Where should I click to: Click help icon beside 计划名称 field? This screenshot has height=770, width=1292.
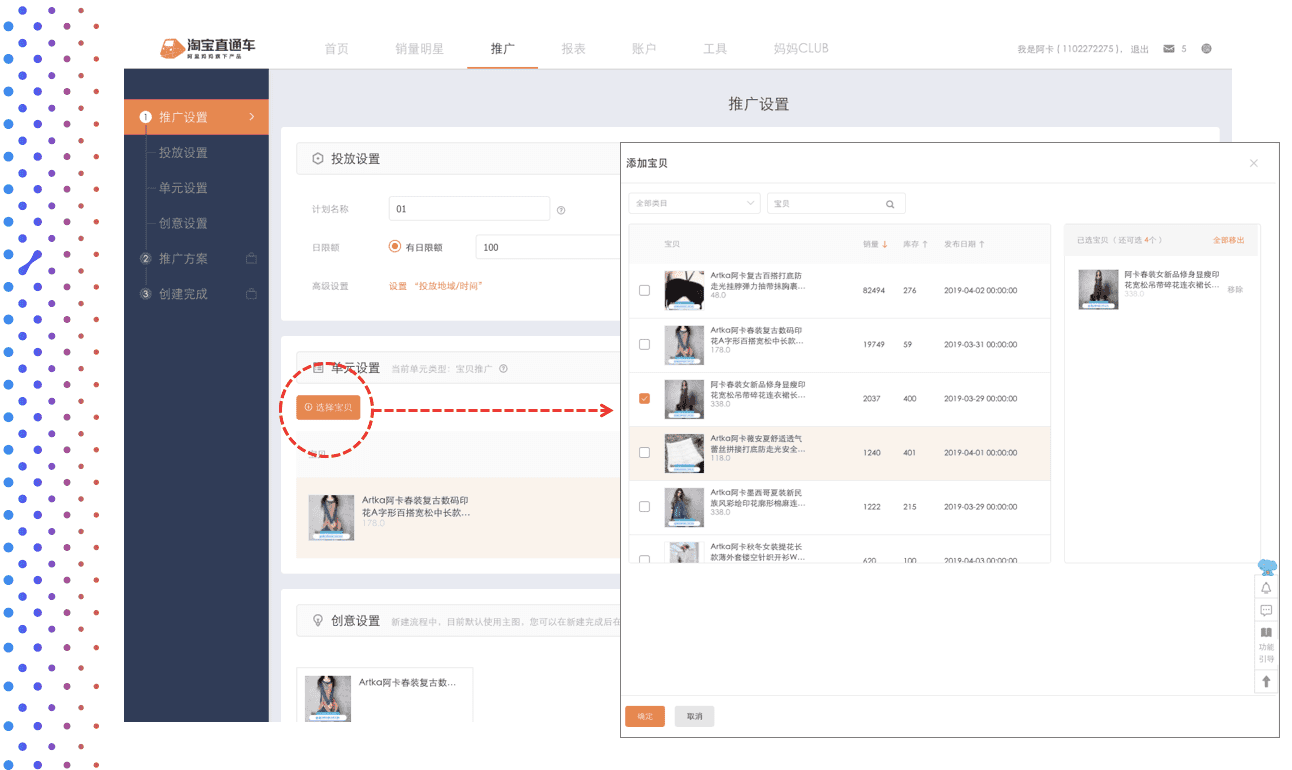[x=561, y=210]
